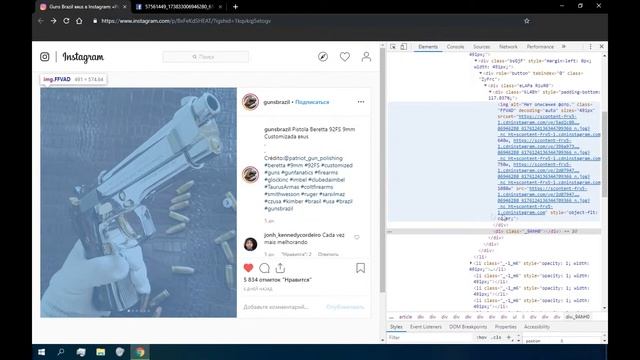Switch to DevTools Performance tab
Image resolution: width=640 pixels, height=360 pixels.
540,47
